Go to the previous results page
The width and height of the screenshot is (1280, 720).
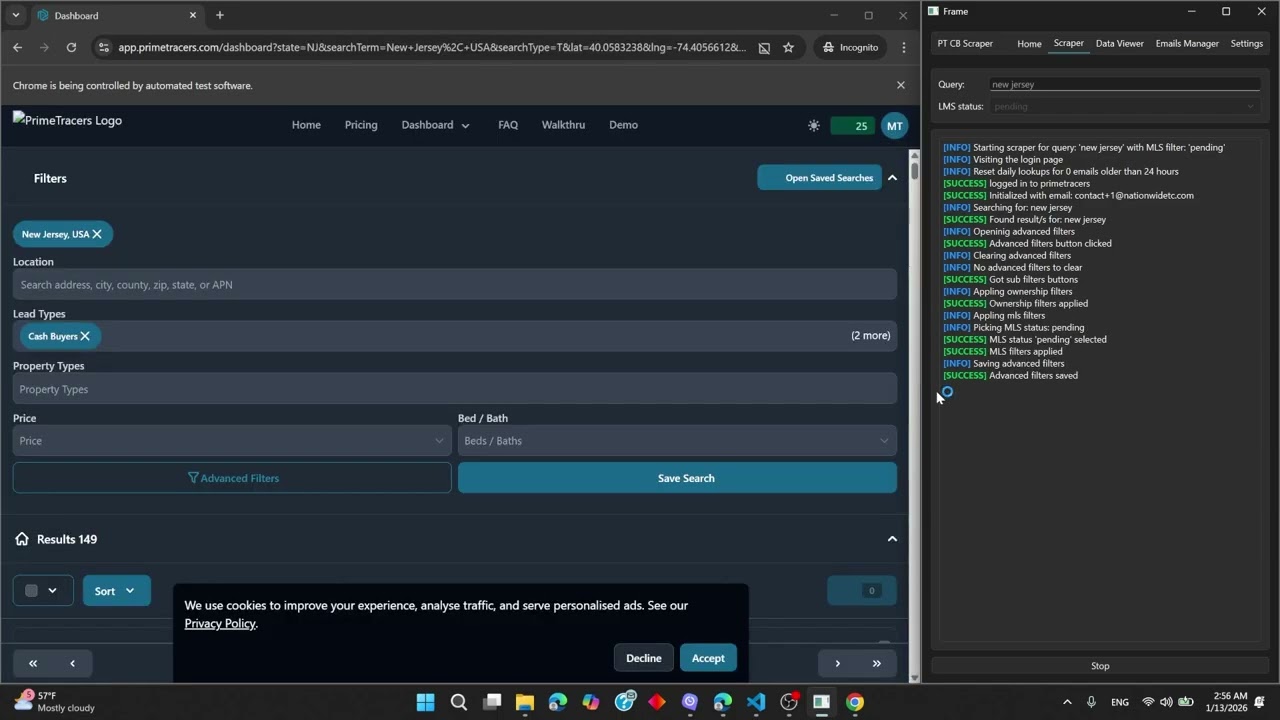pyautogui.click(x=72, y=663)
